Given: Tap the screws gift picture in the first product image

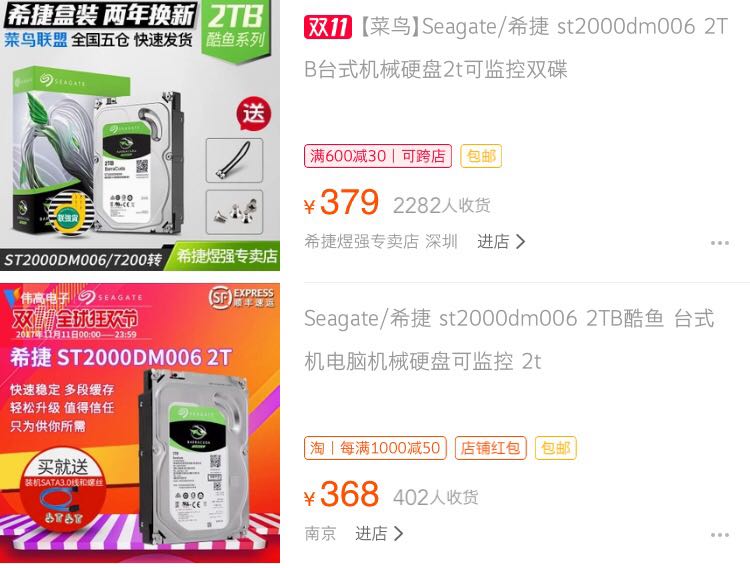Looking at the screenshot, I should 234,212.
